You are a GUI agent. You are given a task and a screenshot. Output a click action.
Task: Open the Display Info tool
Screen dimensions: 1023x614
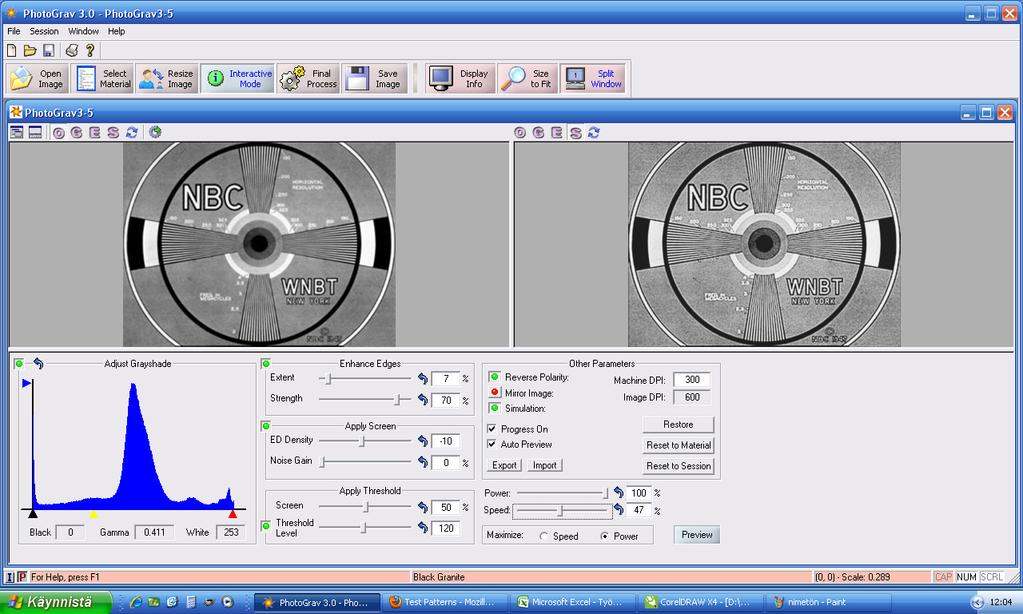click(460, 78)
